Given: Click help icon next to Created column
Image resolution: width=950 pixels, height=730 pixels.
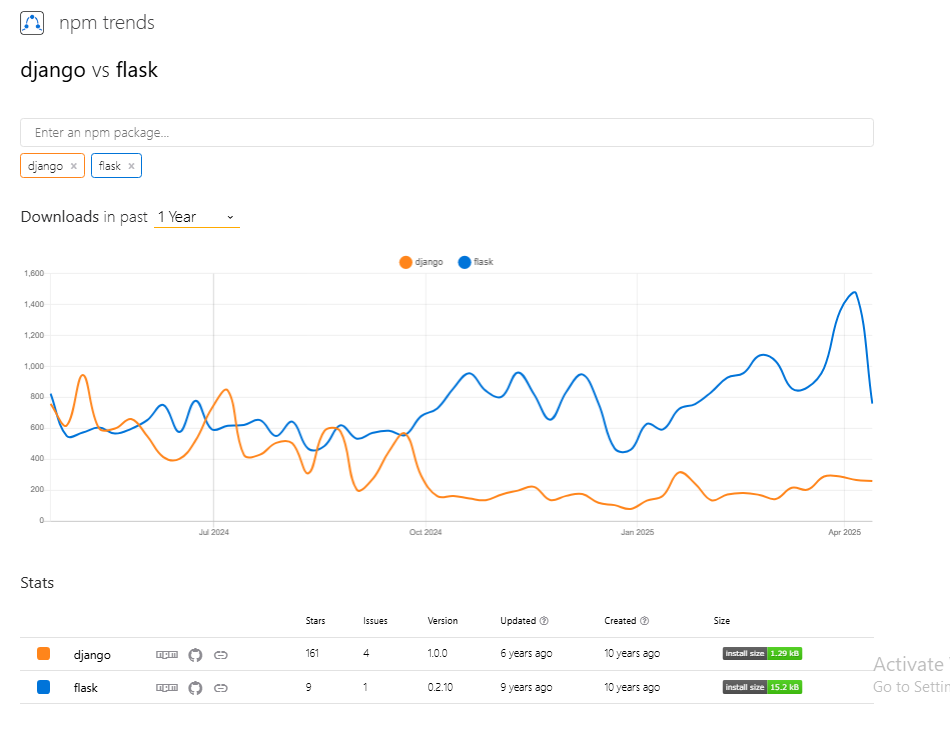Looking at the screenshot, I should (x=644, y=621).
